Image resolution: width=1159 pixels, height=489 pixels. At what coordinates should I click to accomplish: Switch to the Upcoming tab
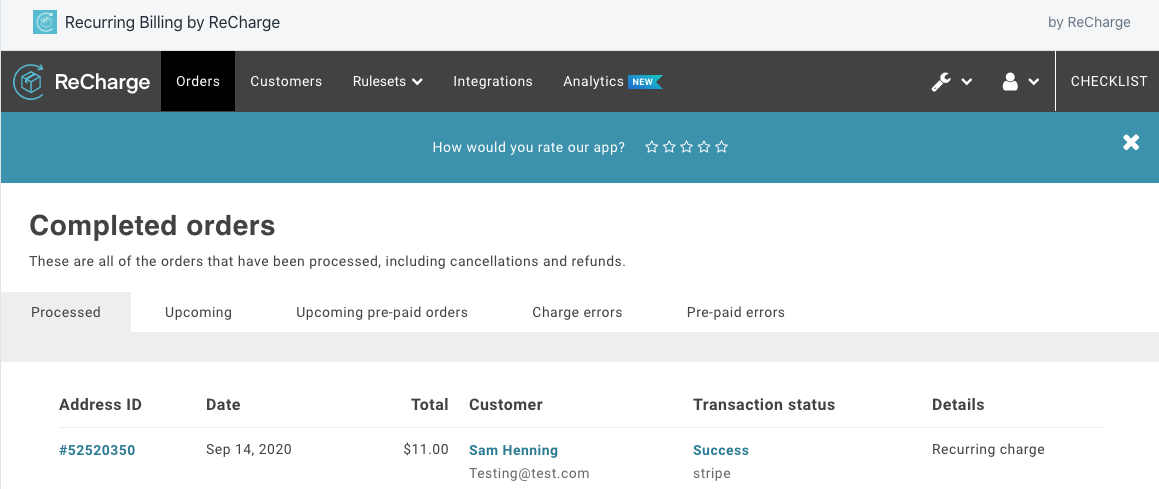pos(198,313)
